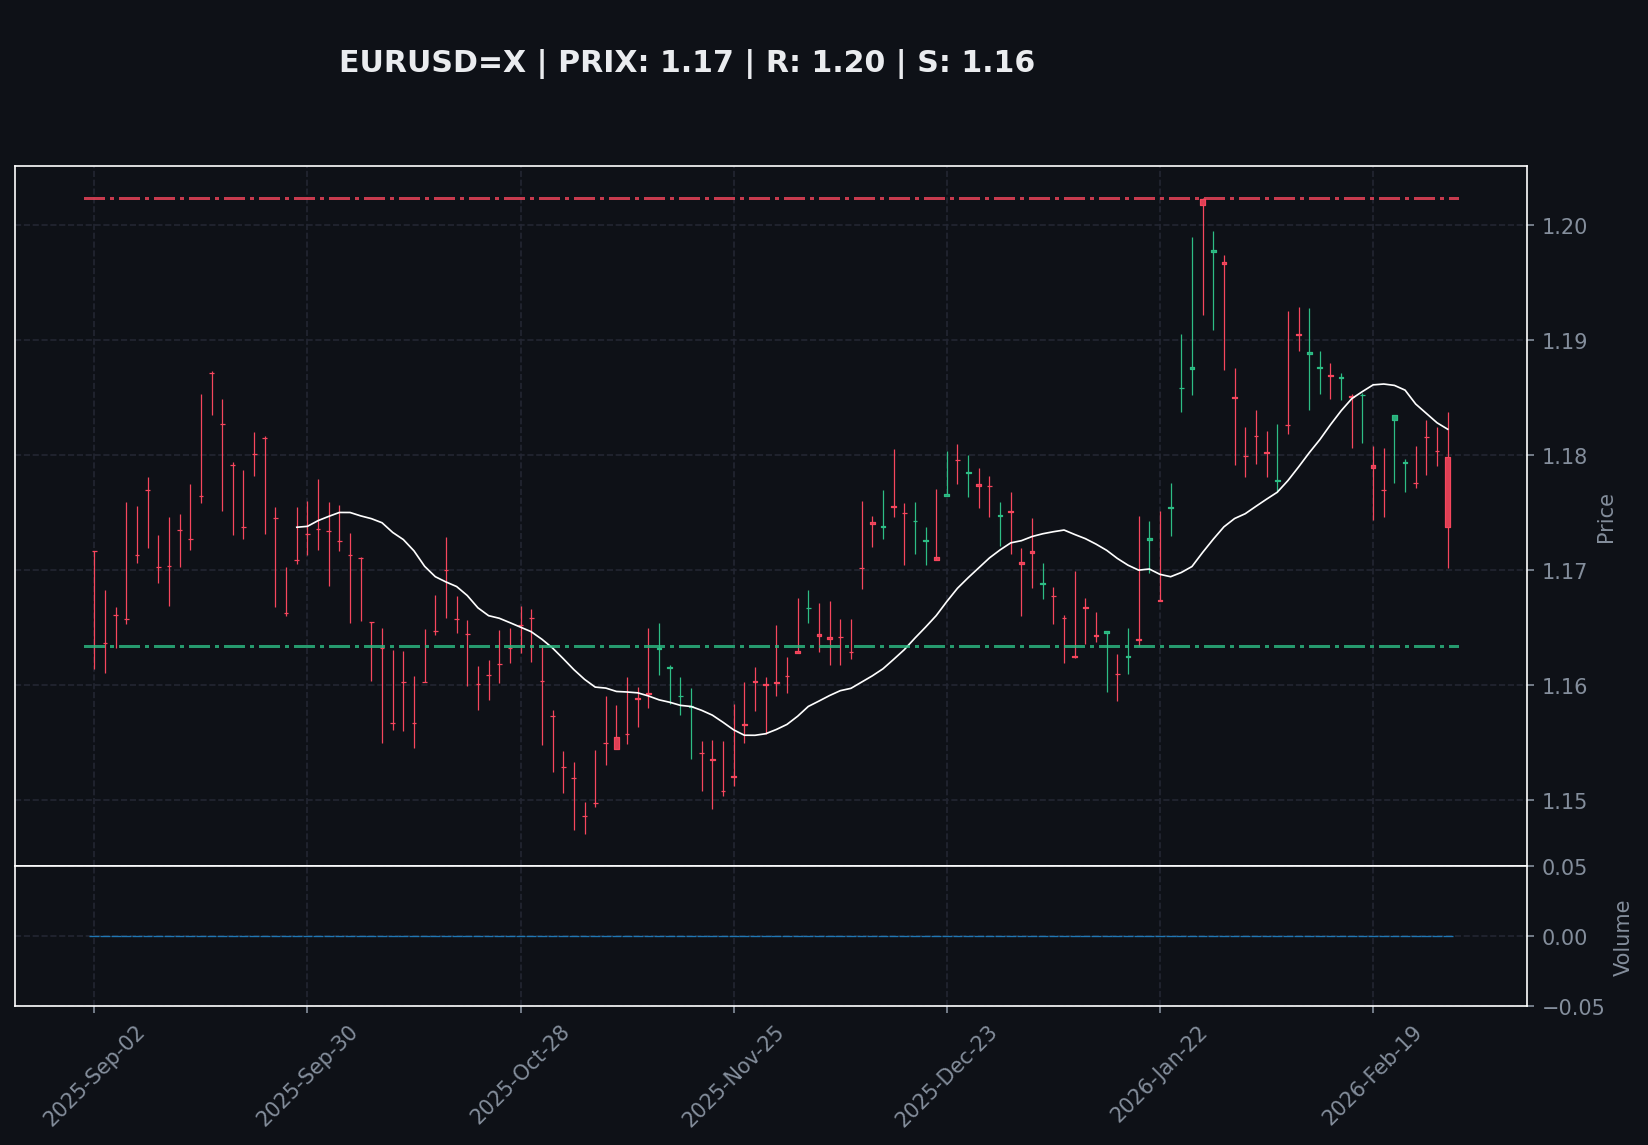Click the 1.20 price axis label

pyautogui.click(x=1560, y=226)
